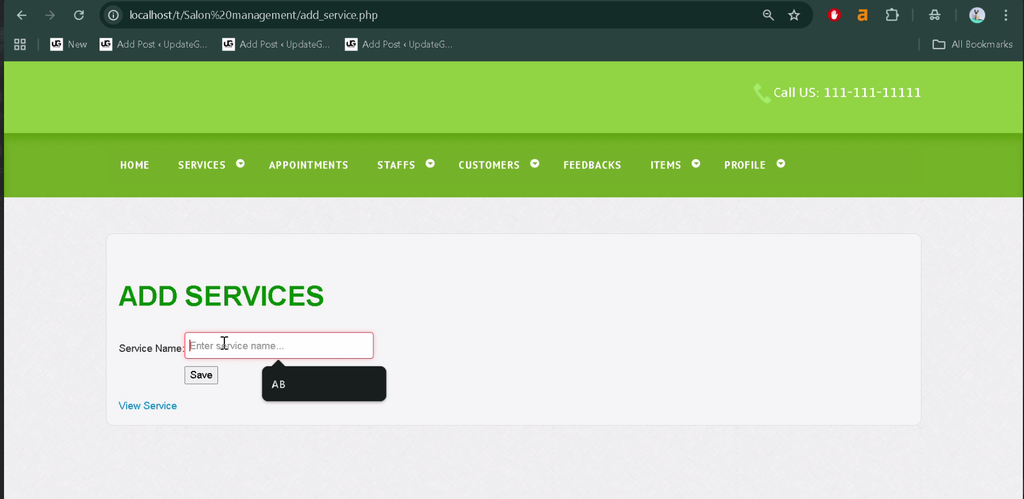
Task: Open Chrome's three-dot menu
Action: [1006, 15]
